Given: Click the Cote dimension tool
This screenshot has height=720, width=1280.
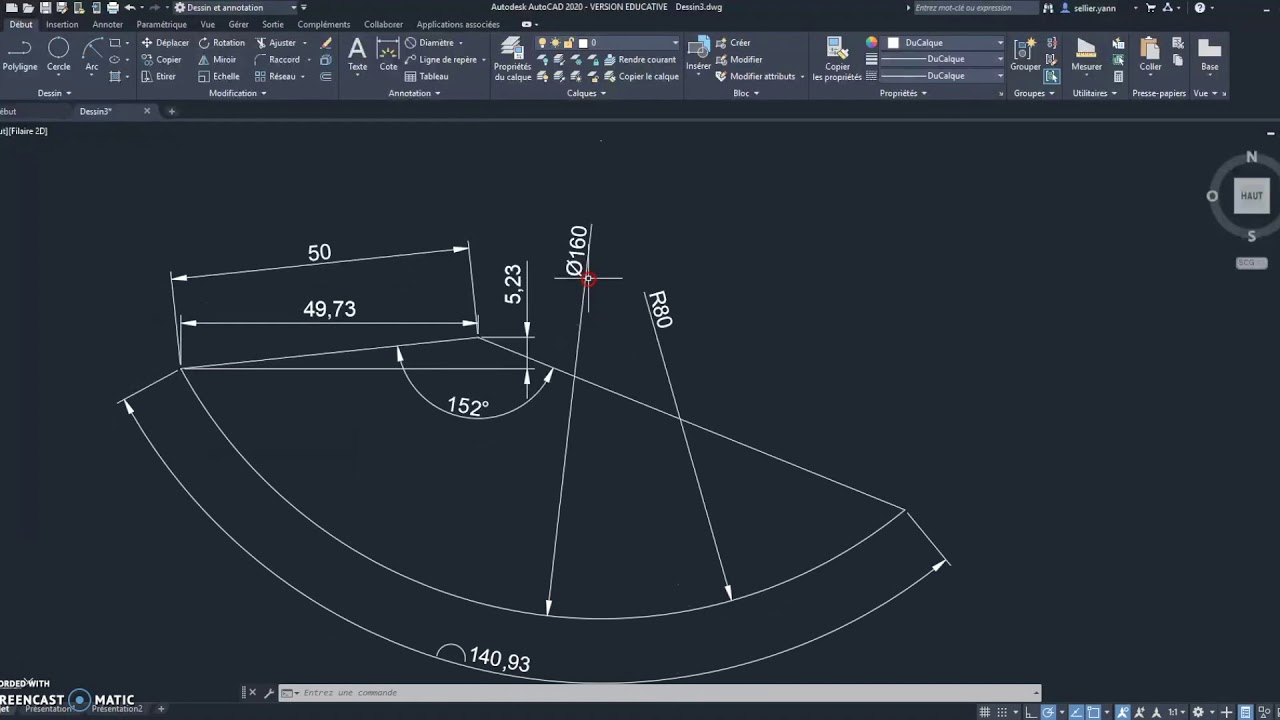Looking at the screenshot, I should pyautogui.click(x=388, y=55).
